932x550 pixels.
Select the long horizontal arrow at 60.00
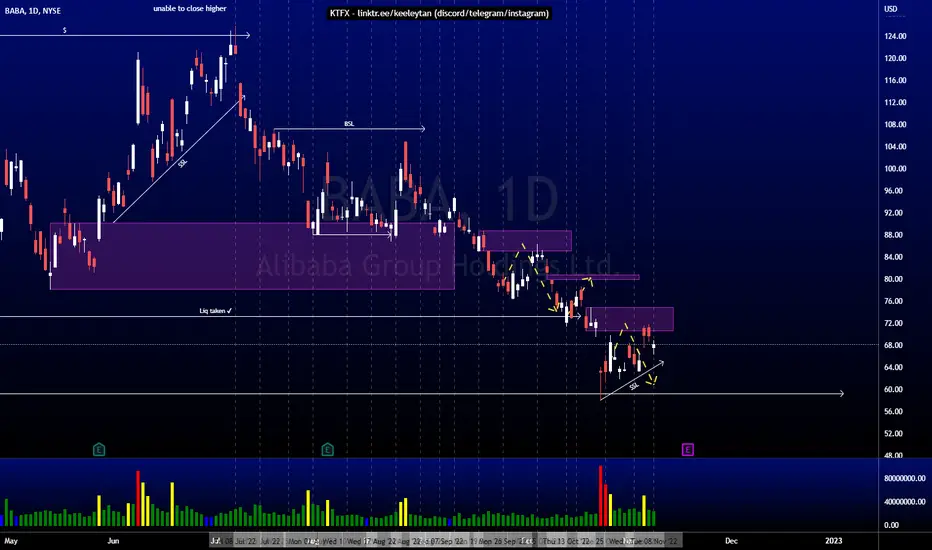(421, 394)
